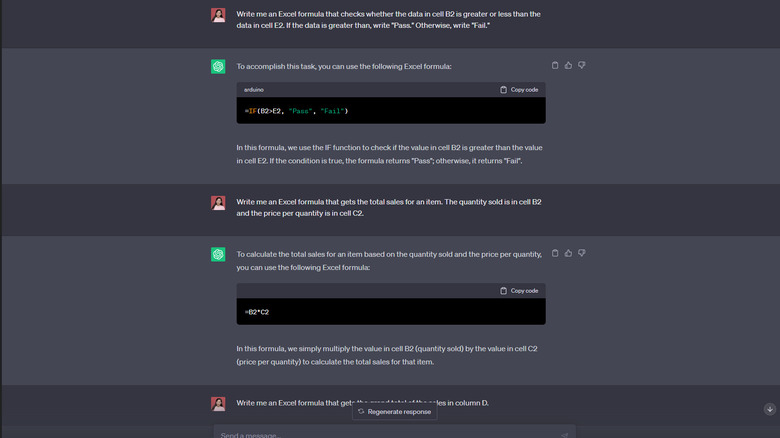This screenshot has height=438, width=780.
Task: Click the =IF(B2>E2, "Pass", "Fail") code line
Action: (x=296, y=110)
